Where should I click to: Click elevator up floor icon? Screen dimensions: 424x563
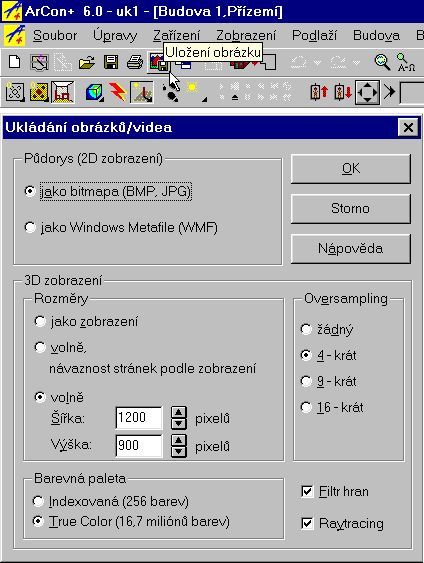point(319,92)
